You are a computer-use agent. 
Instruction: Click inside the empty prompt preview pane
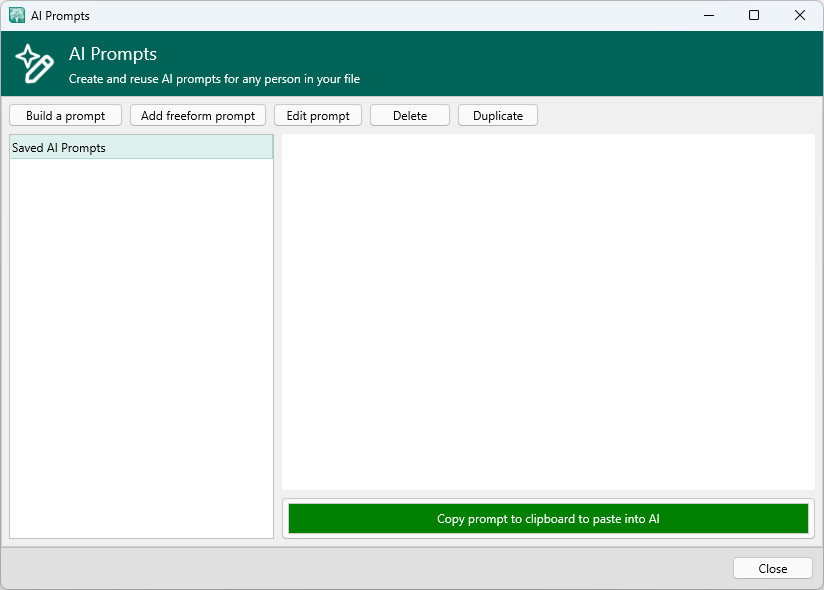(548, 312)
